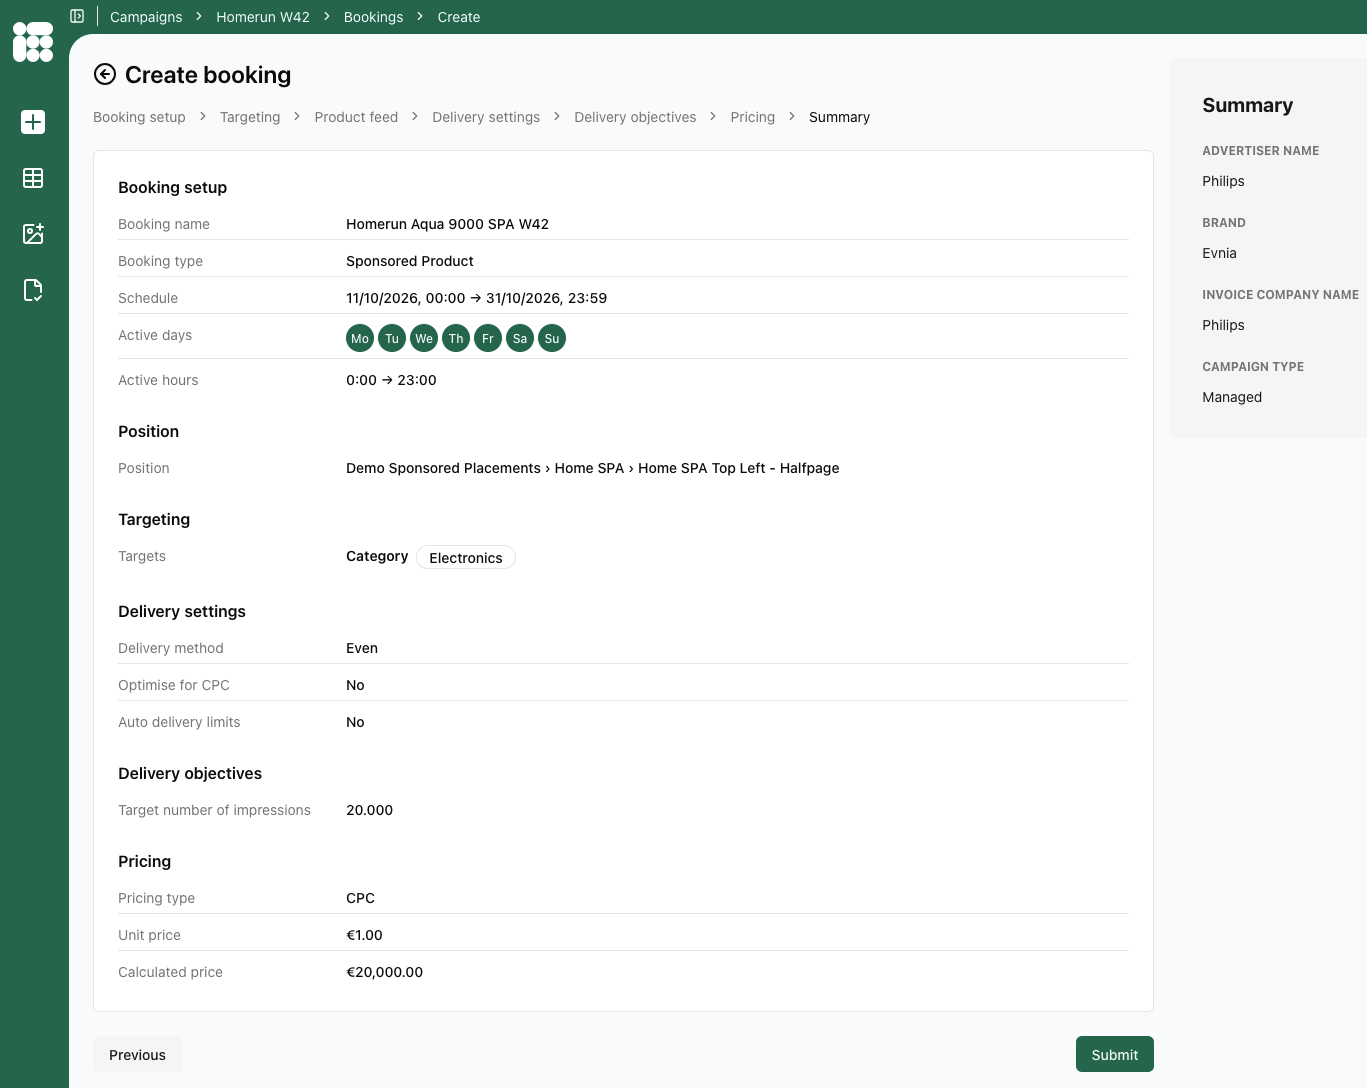Go to the Targeting step
1367x1088 pixels.
(x=250, y=117)
